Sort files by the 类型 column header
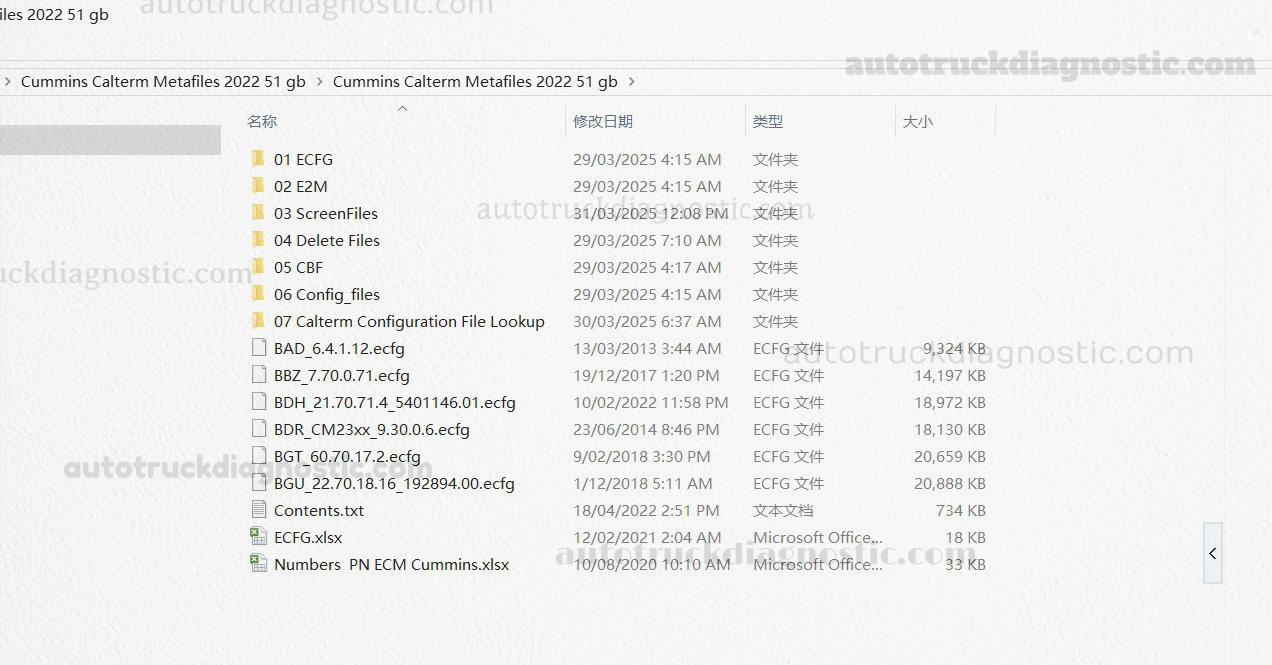This screenshot has width=1272, height=665. pyautogui.click(x=768, y=121)
